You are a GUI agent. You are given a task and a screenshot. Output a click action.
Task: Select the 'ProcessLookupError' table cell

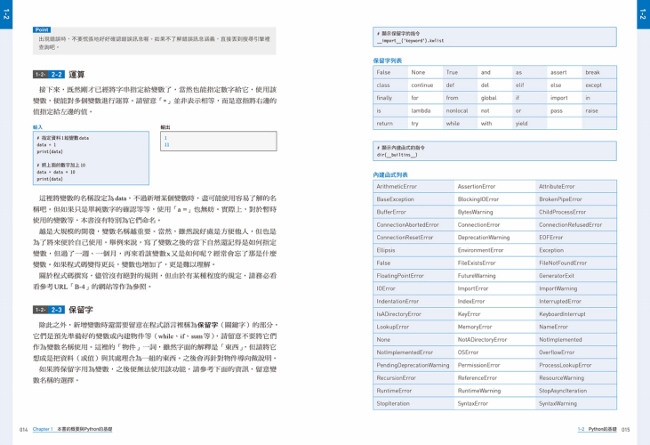point(576,365)
